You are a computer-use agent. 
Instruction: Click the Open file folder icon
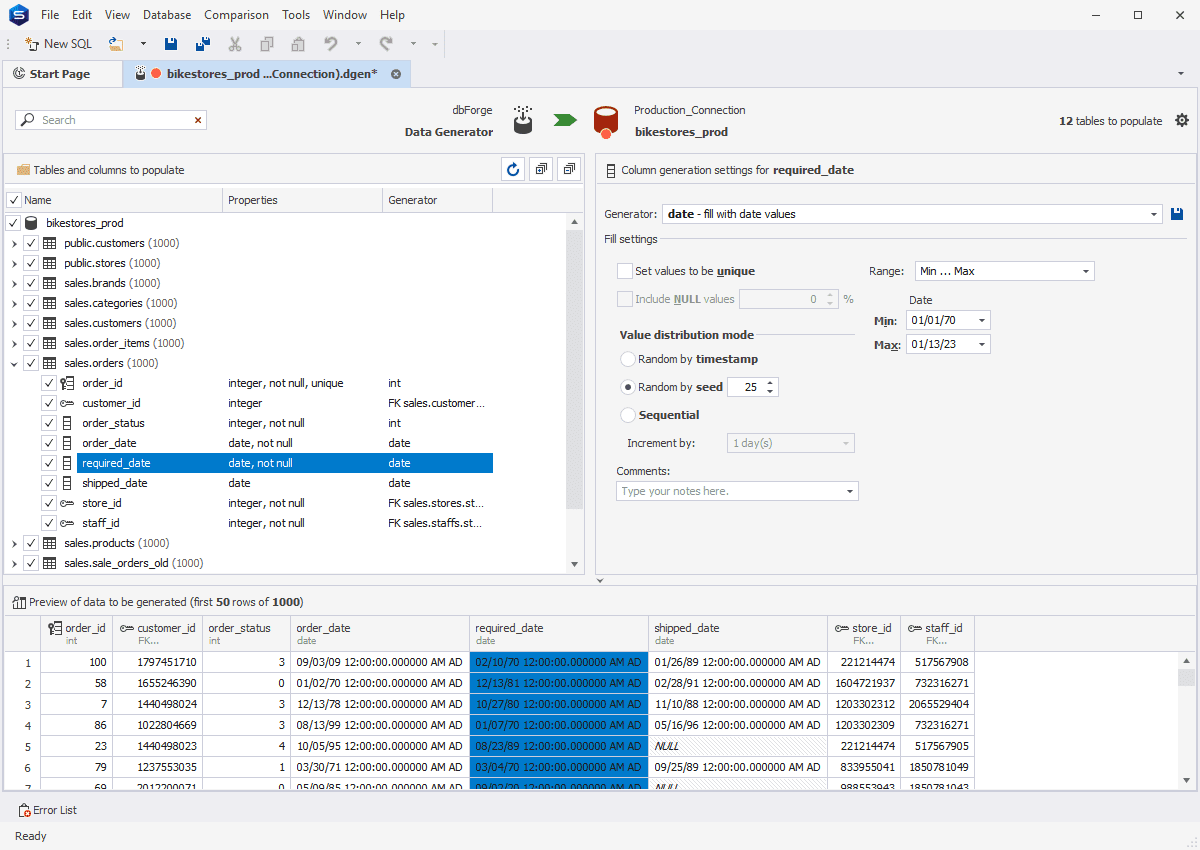click(x=116, y=44)
